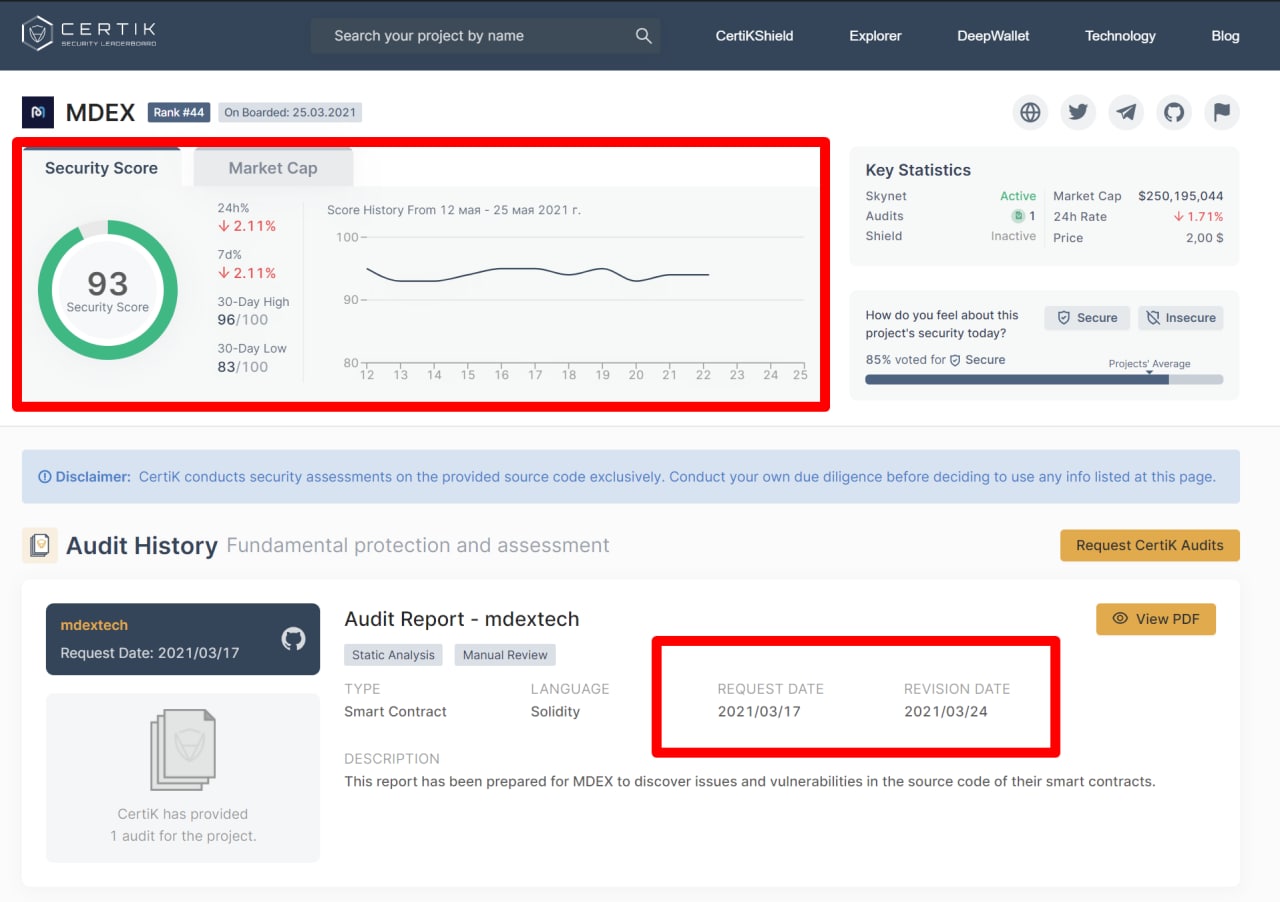The image size is (1280, 902).
Task: Open the Blog menu item
Action: (x=1225, y=36)
